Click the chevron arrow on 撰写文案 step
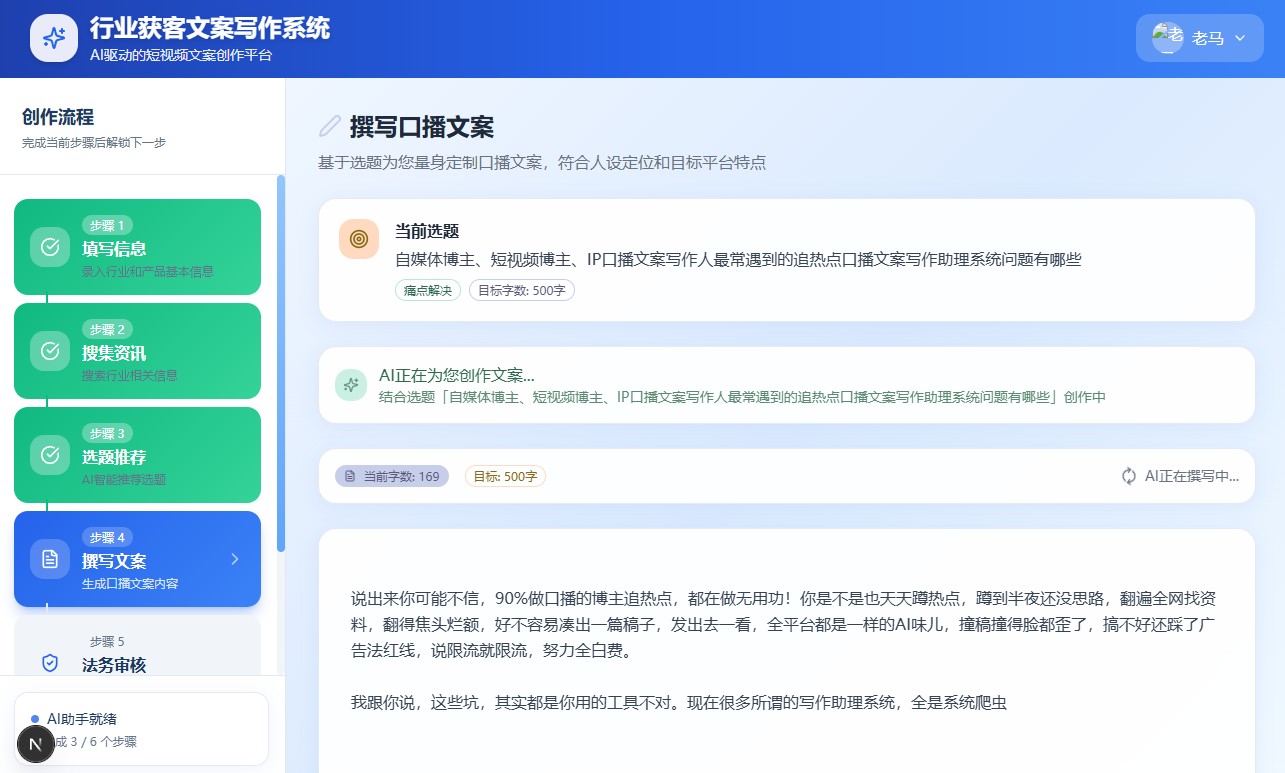 point(235,559)
